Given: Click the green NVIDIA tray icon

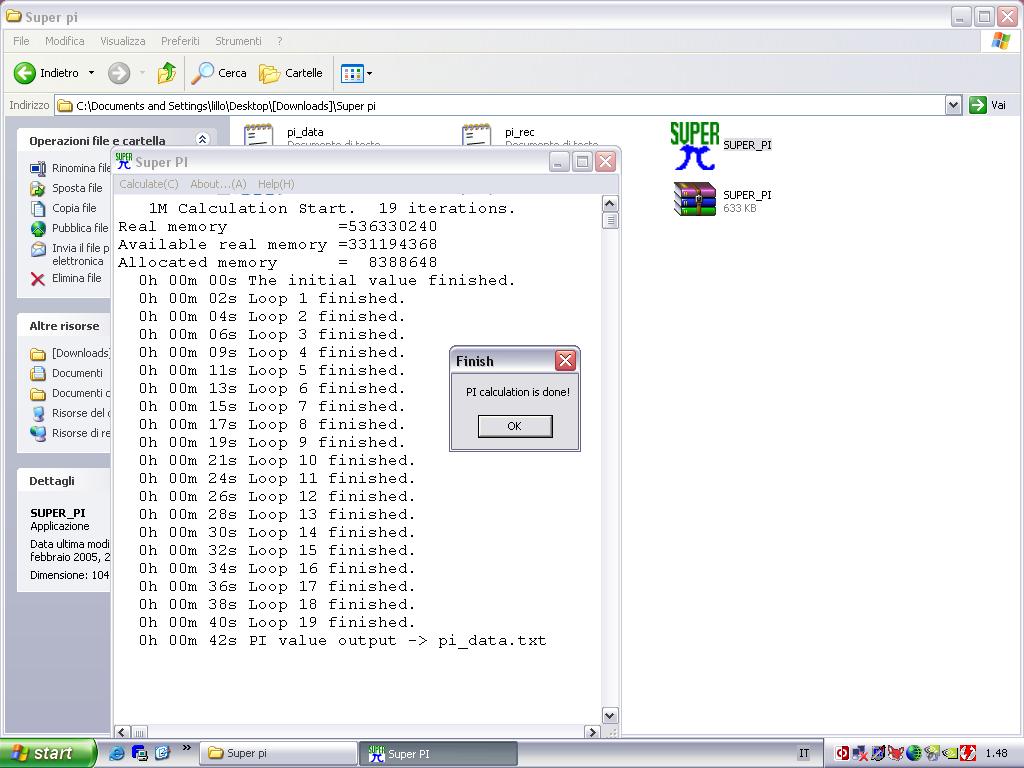Looking at the screenshot, I should point(950,754).
